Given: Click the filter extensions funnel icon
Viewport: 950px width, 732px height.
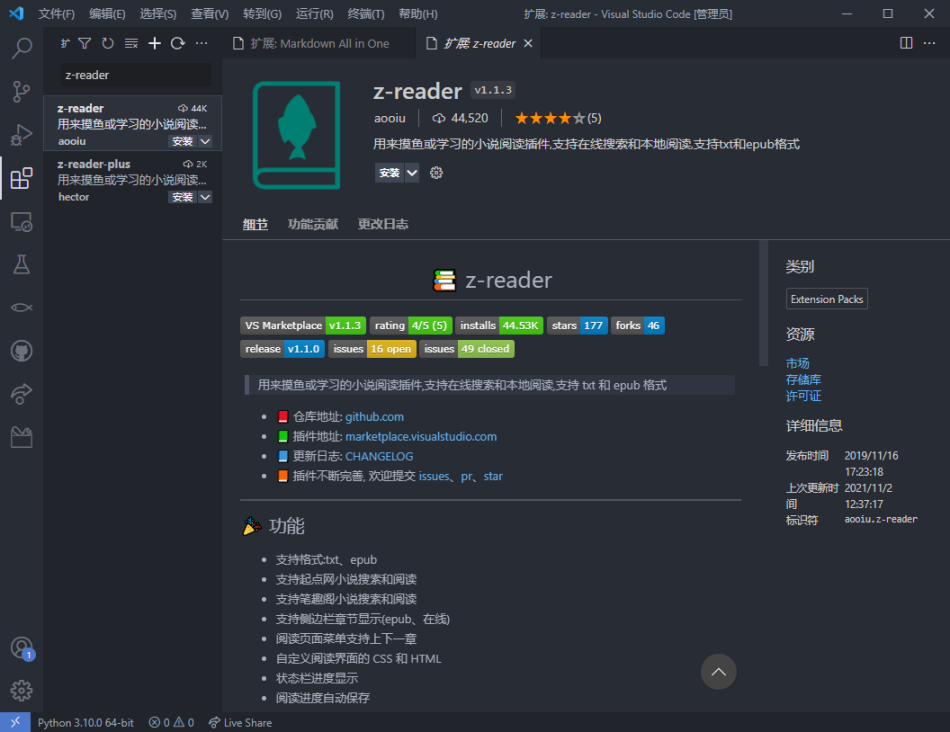Looking at the screenshot, I should coord(85,43).
